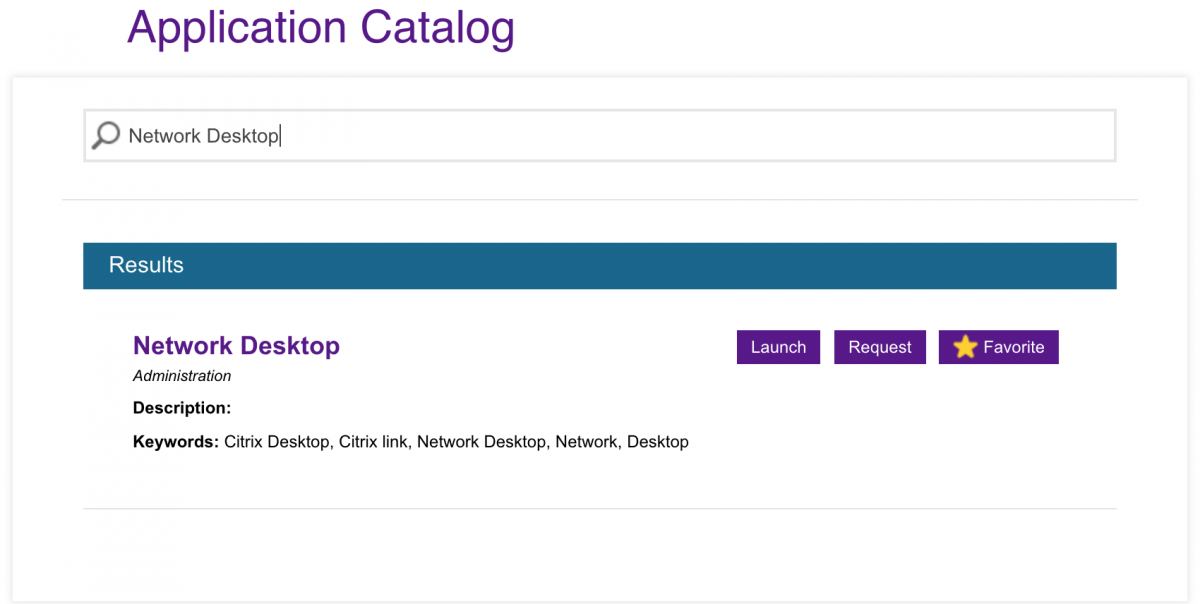This screenshot has width=1200, height=604.
Task: Click the gold star icon on Favorite
Action: [x=964, y=347]
